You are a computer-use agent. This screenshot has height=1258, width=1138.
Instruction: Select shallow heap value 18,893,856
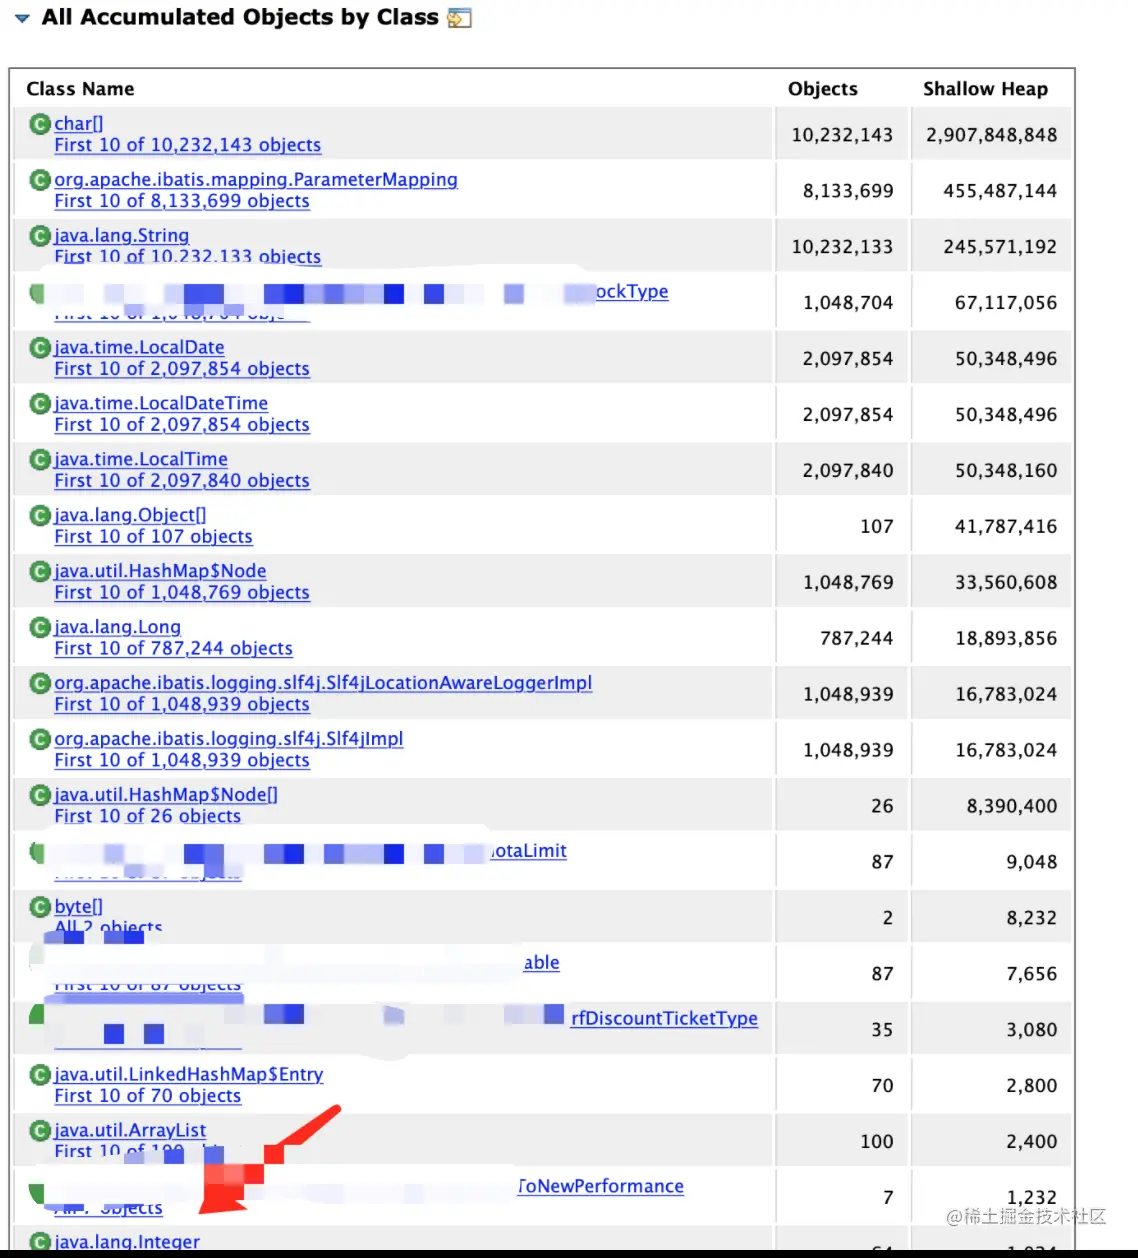(x=1005, y=639)
